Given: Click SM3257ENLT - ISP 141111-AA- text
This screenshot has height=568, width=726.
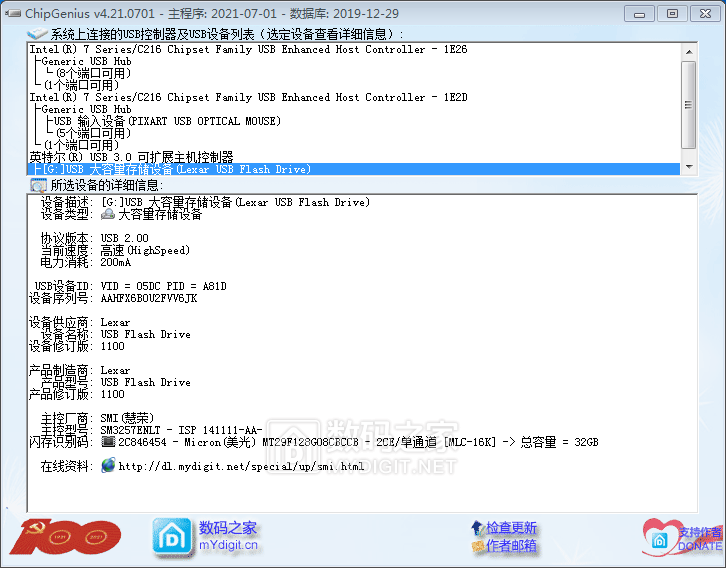Looking at the screenshot, I should pyautogui.click(x=182, y=430).
